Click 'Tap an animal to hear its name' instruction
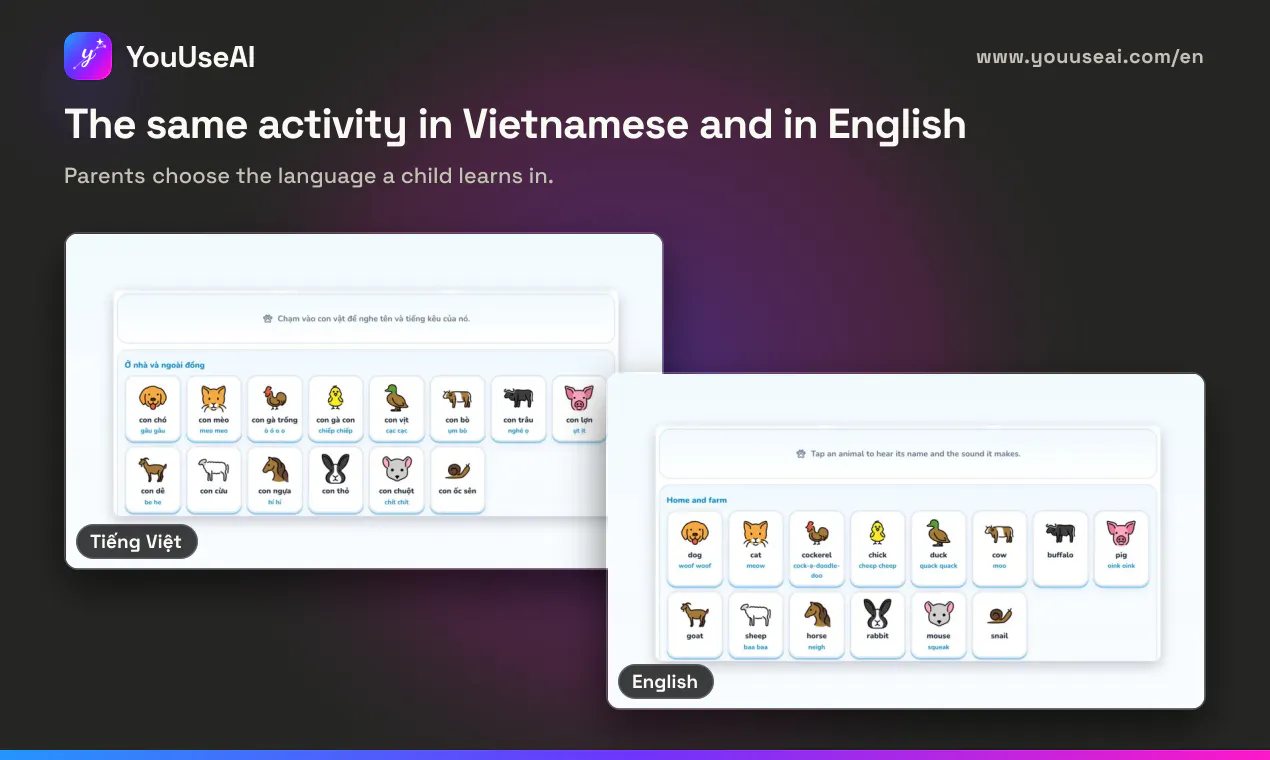This screenshot has width=1270, height=760. [915, 453]
